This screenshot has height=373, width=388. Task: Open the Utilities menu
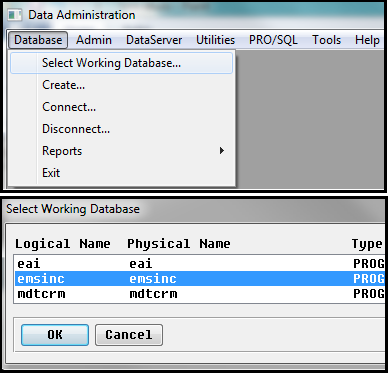[x=215, y=40]
